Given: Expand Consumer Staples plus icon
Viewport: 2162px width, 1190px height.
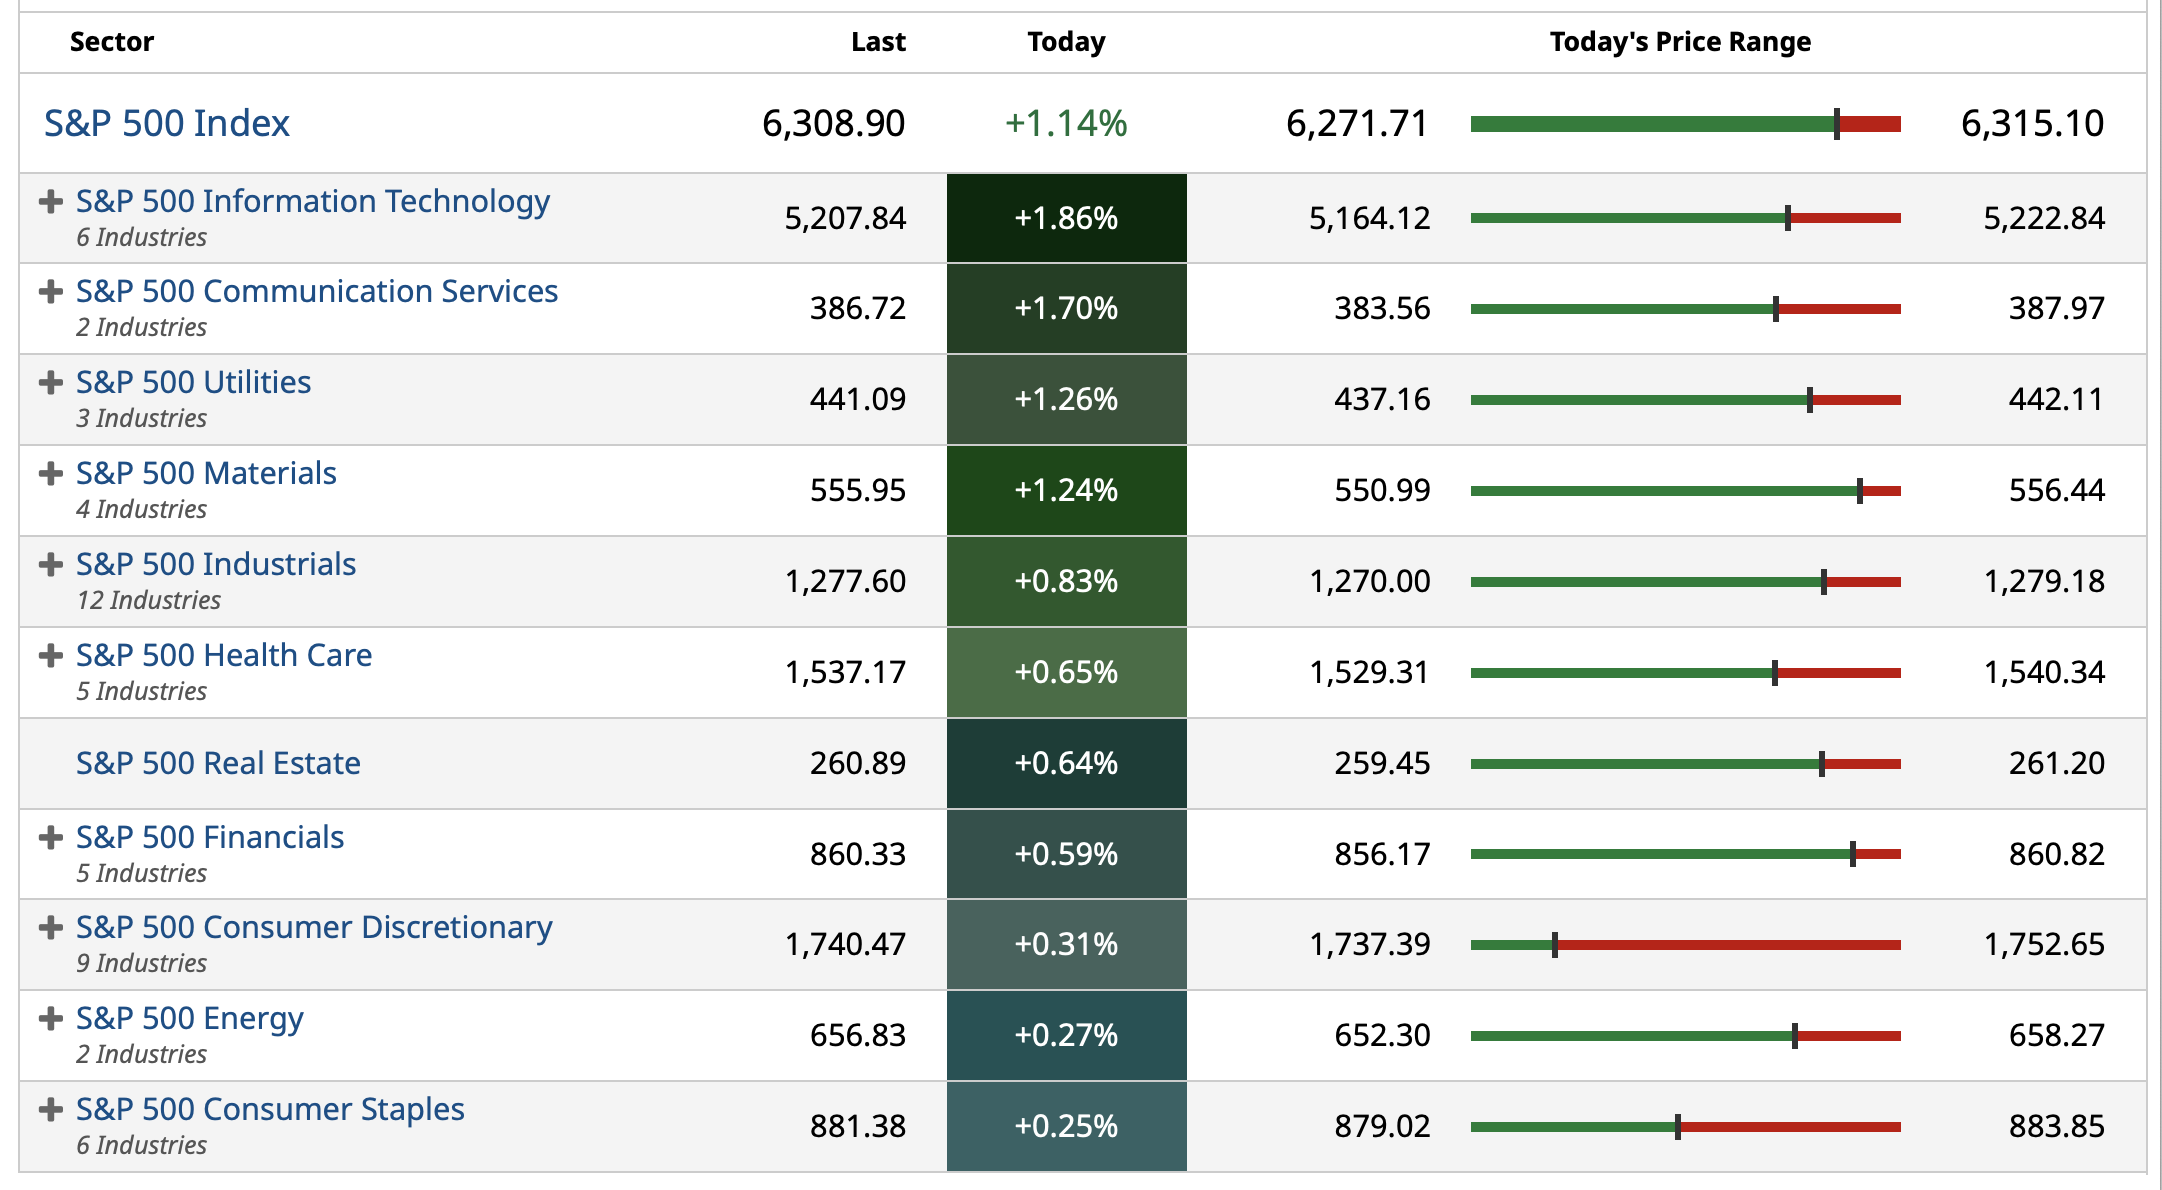Looking at the screenshot, I should click(50, 1110).
